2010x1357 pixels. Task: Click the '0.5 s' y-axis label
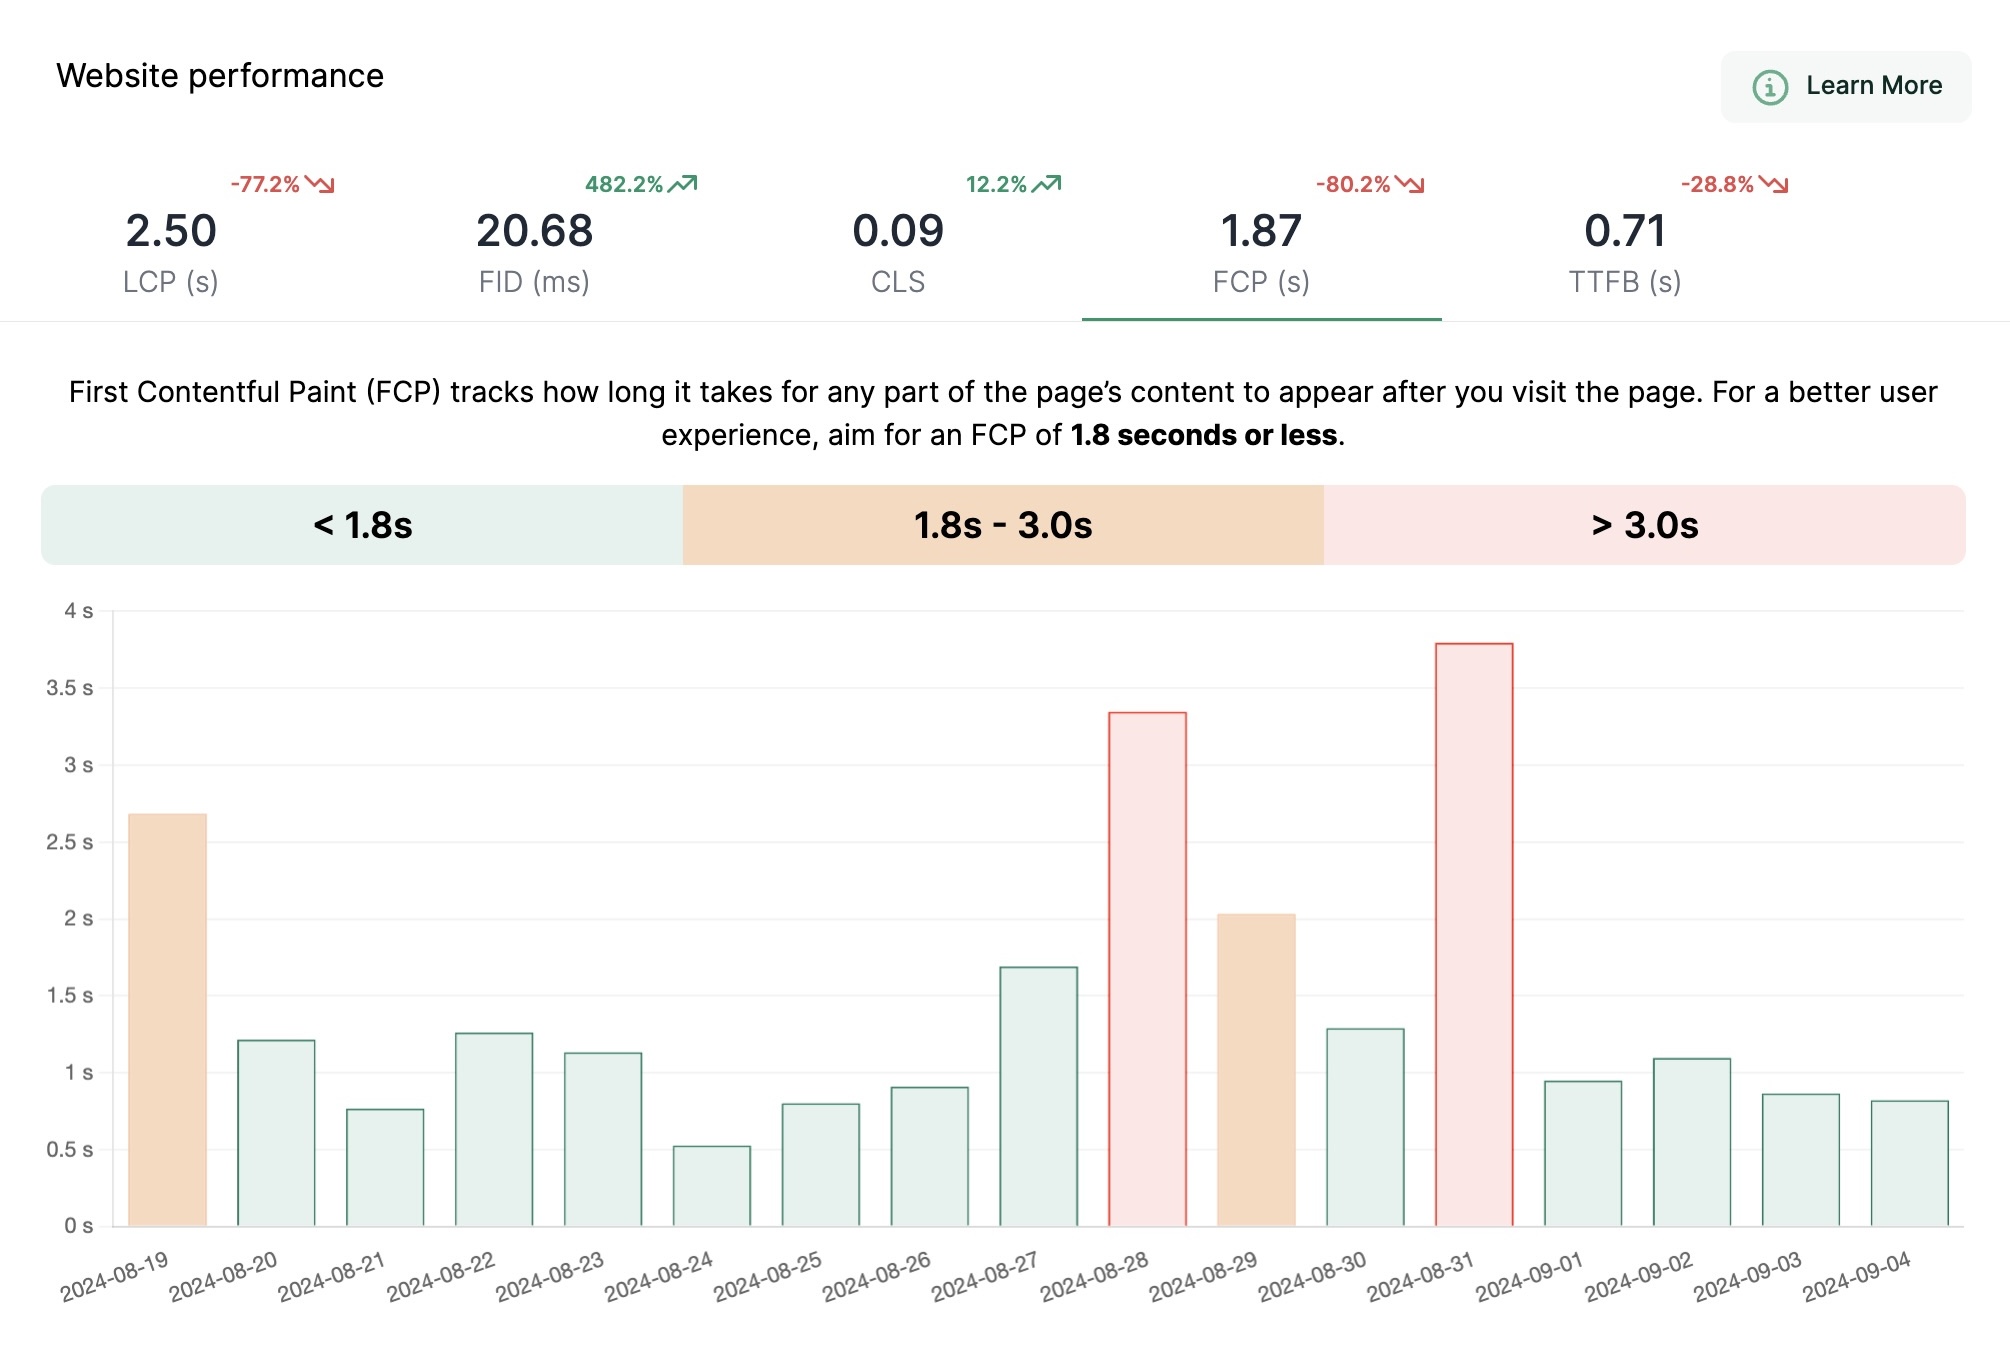tap(70, 1150)
